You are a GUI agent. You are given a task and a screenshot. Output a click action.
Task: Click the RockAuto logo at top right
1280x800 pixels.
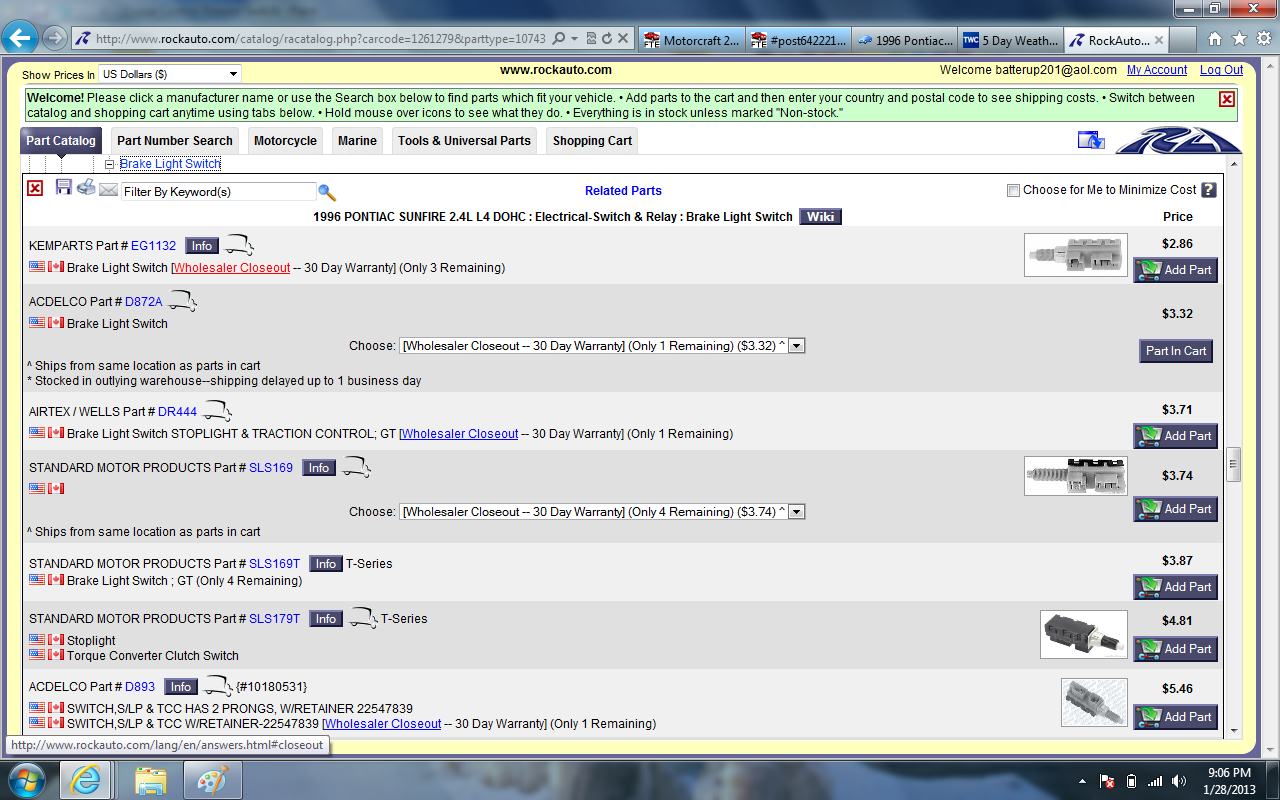tap(1178, 141)
